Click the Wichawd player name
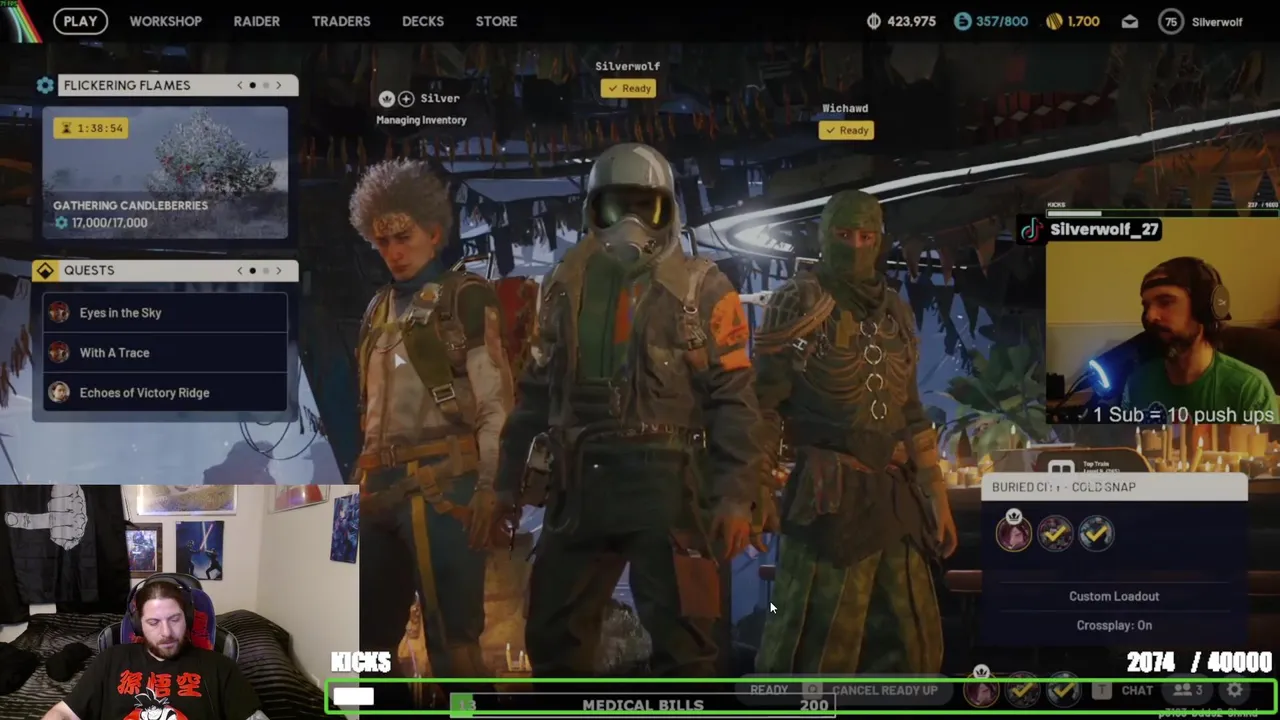The width and height of the screenshot is (1280, 720). click(845, 108)
